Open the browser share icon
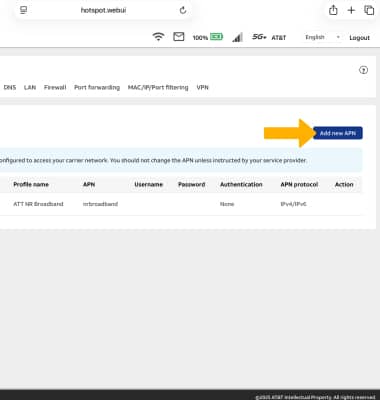The width and height of the screenshot is (380, 400). coord(333,10)
